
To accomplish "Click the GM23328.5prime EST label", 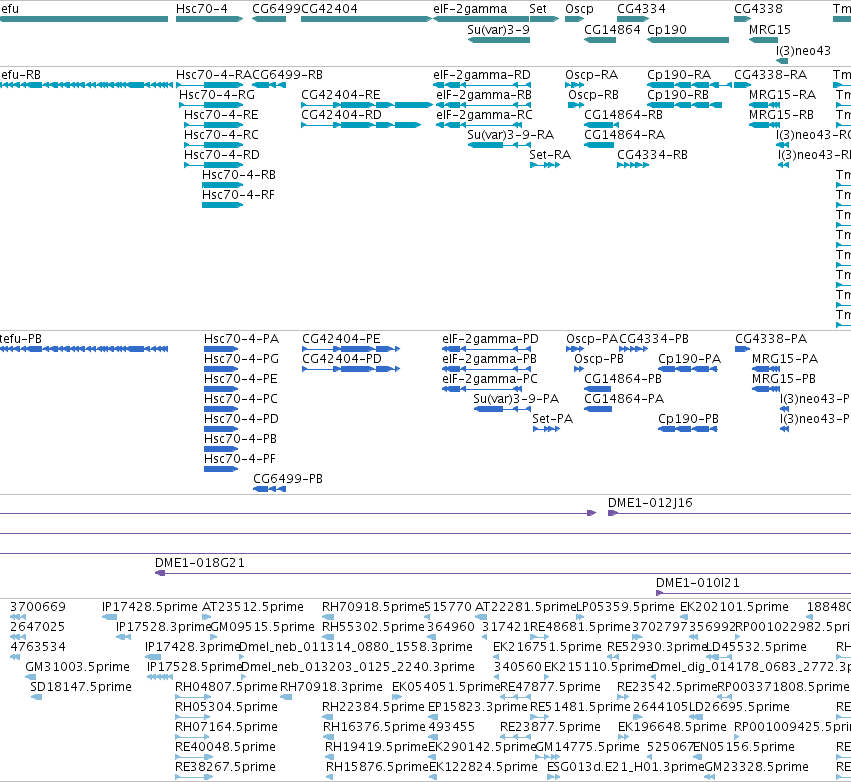I will coord(757,767).
